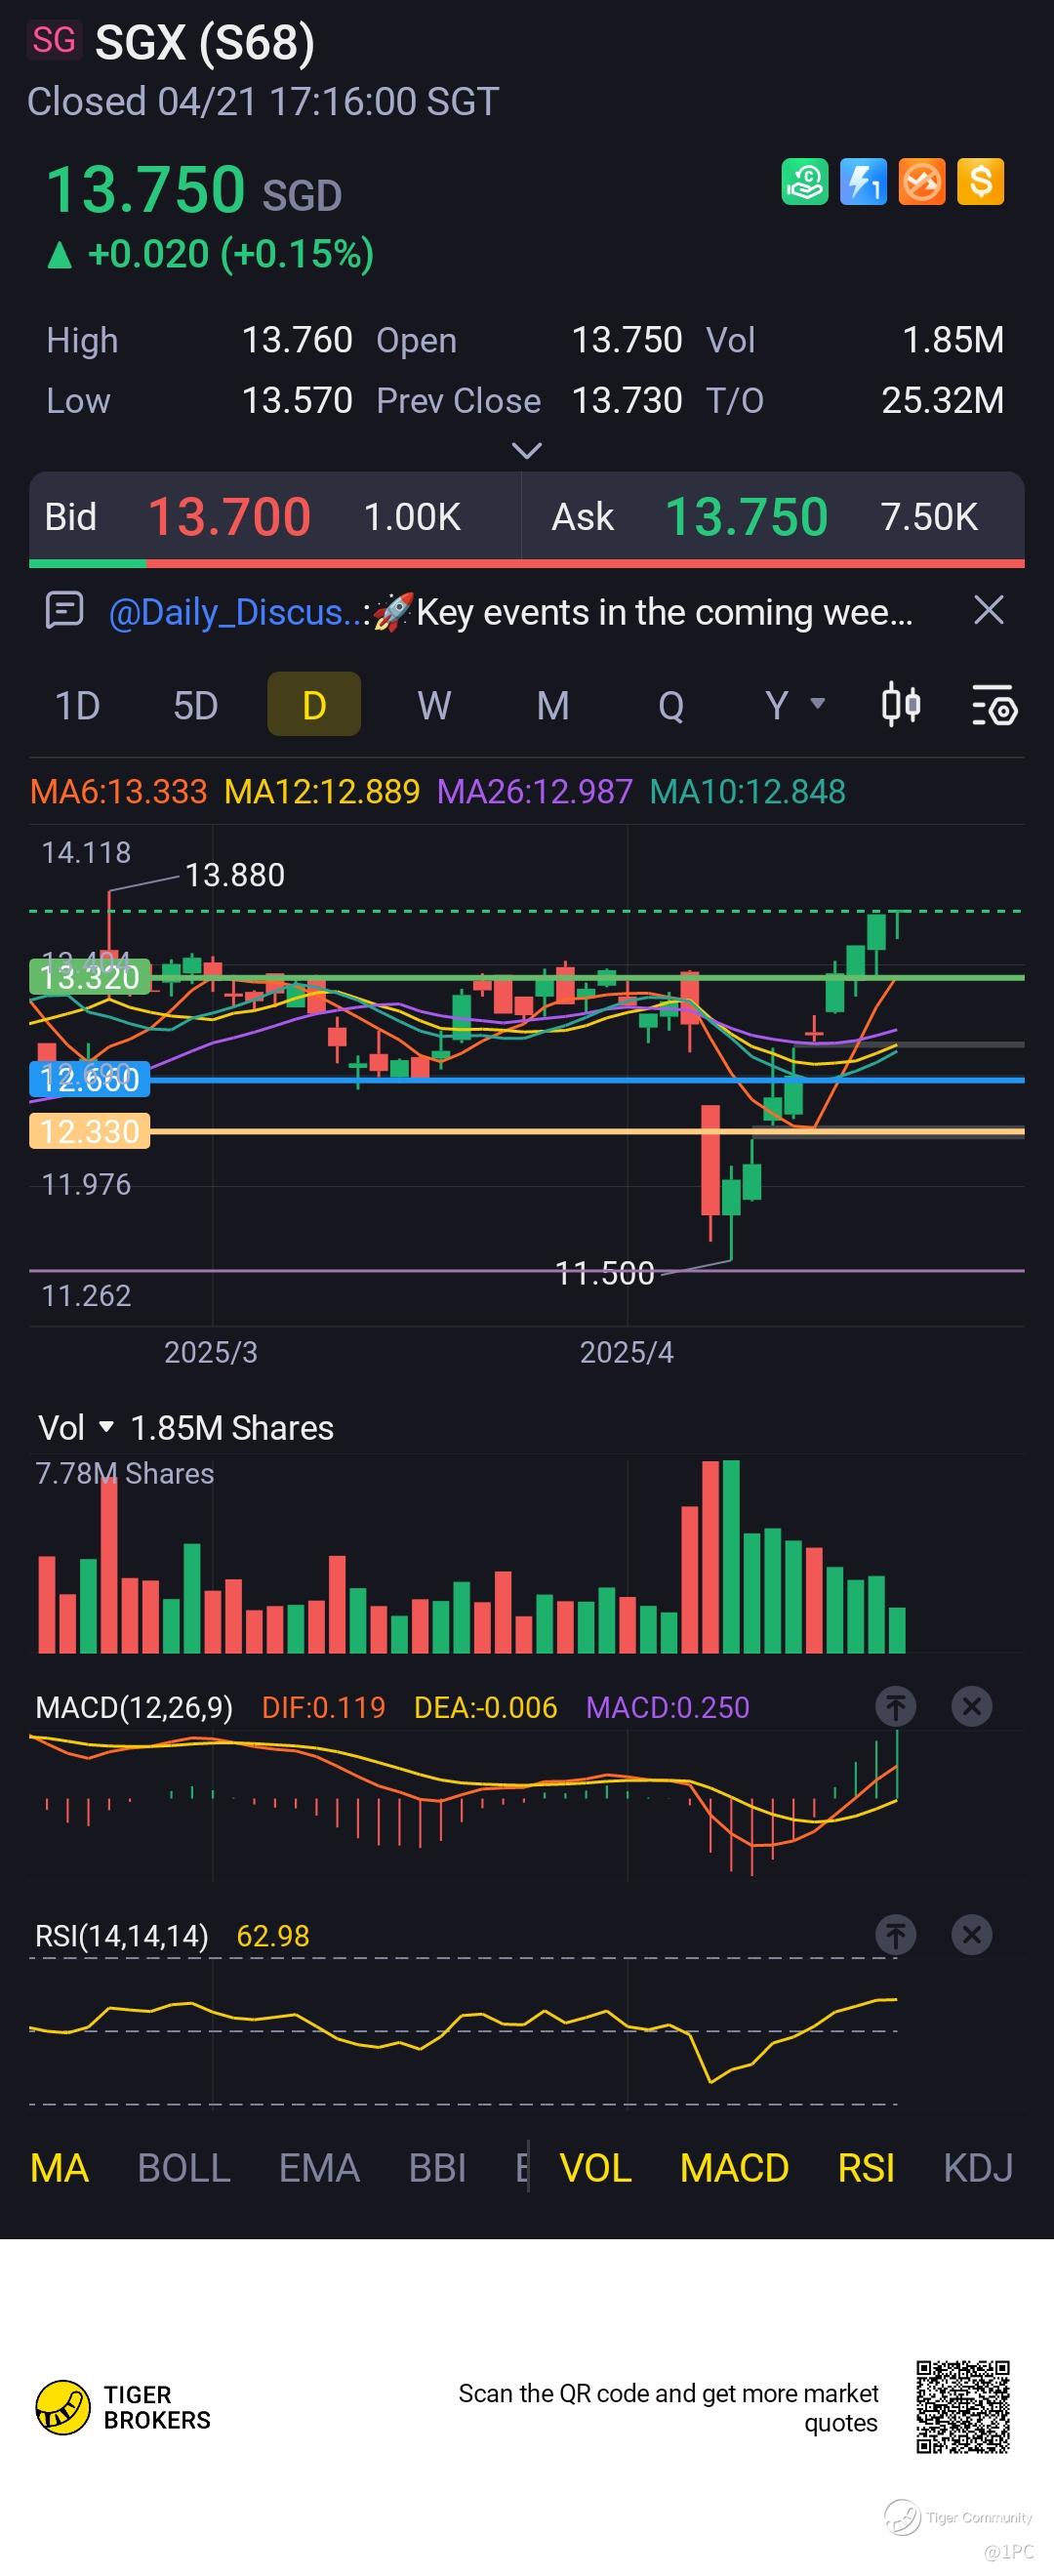
Task: Switch to M monthly timeframe
Action: [x=553, y=705]
